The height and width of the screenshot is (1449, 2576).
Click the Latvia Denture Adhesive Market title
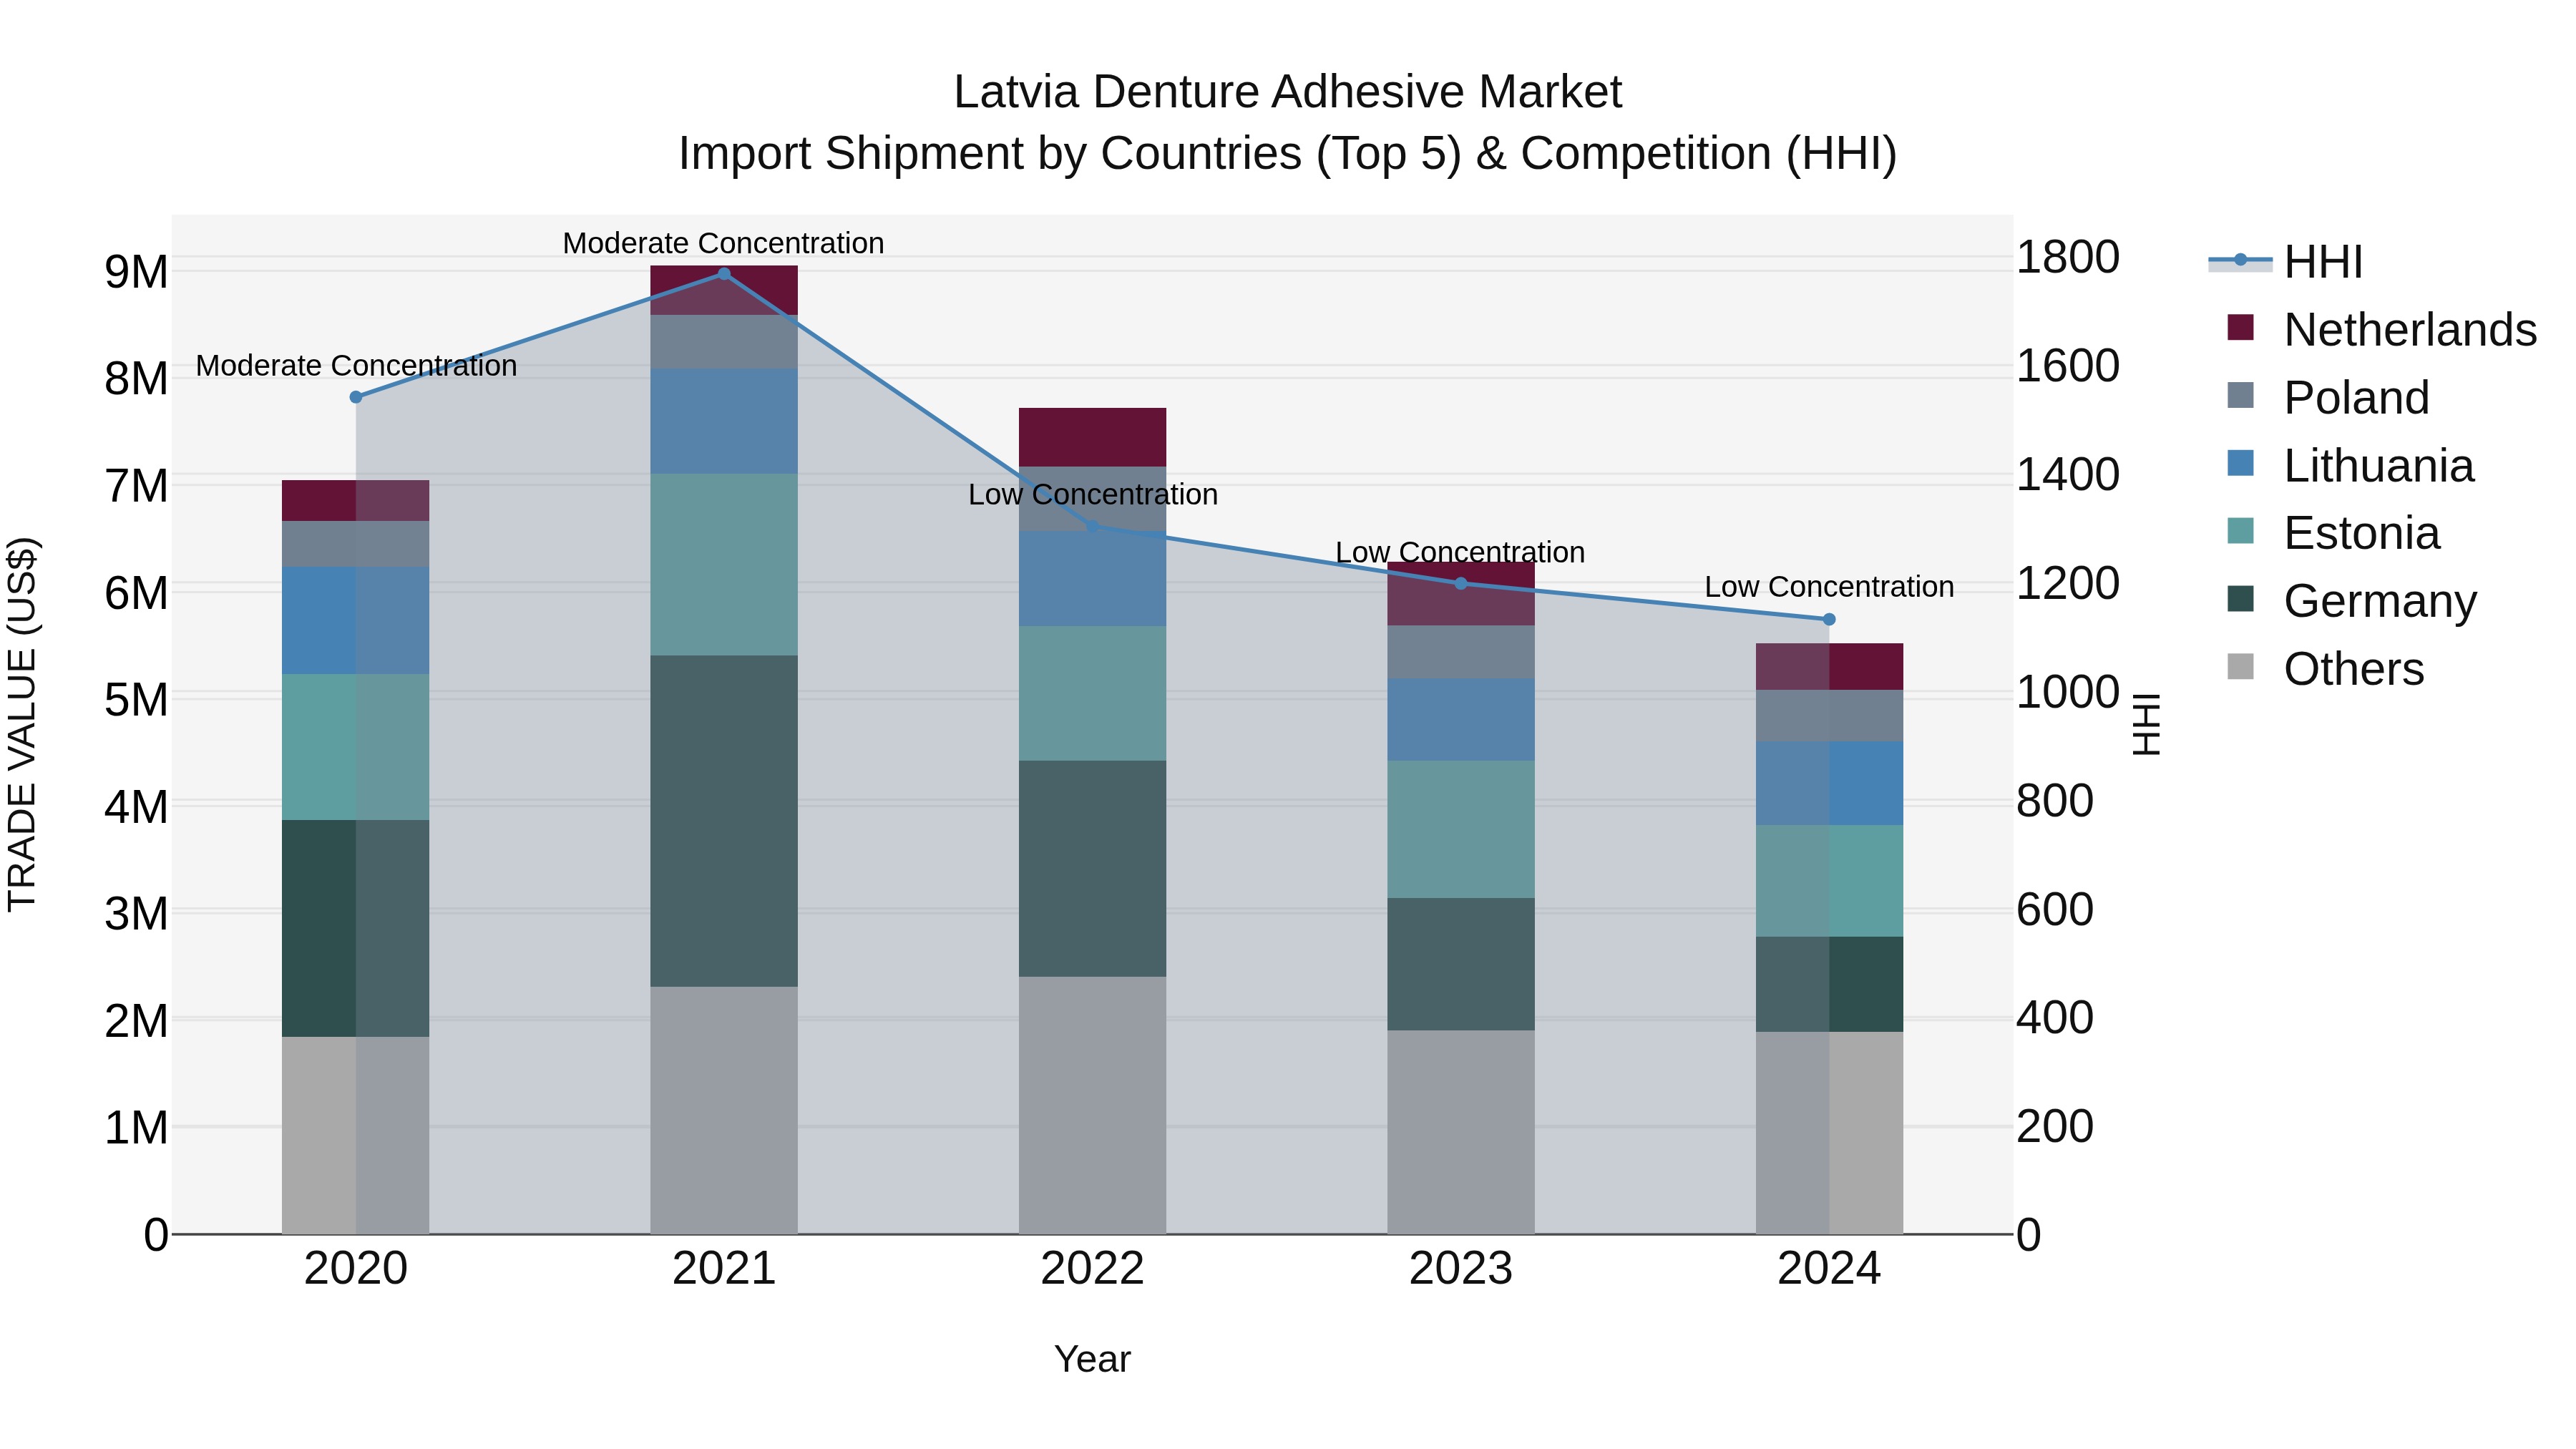(1288, 92)
